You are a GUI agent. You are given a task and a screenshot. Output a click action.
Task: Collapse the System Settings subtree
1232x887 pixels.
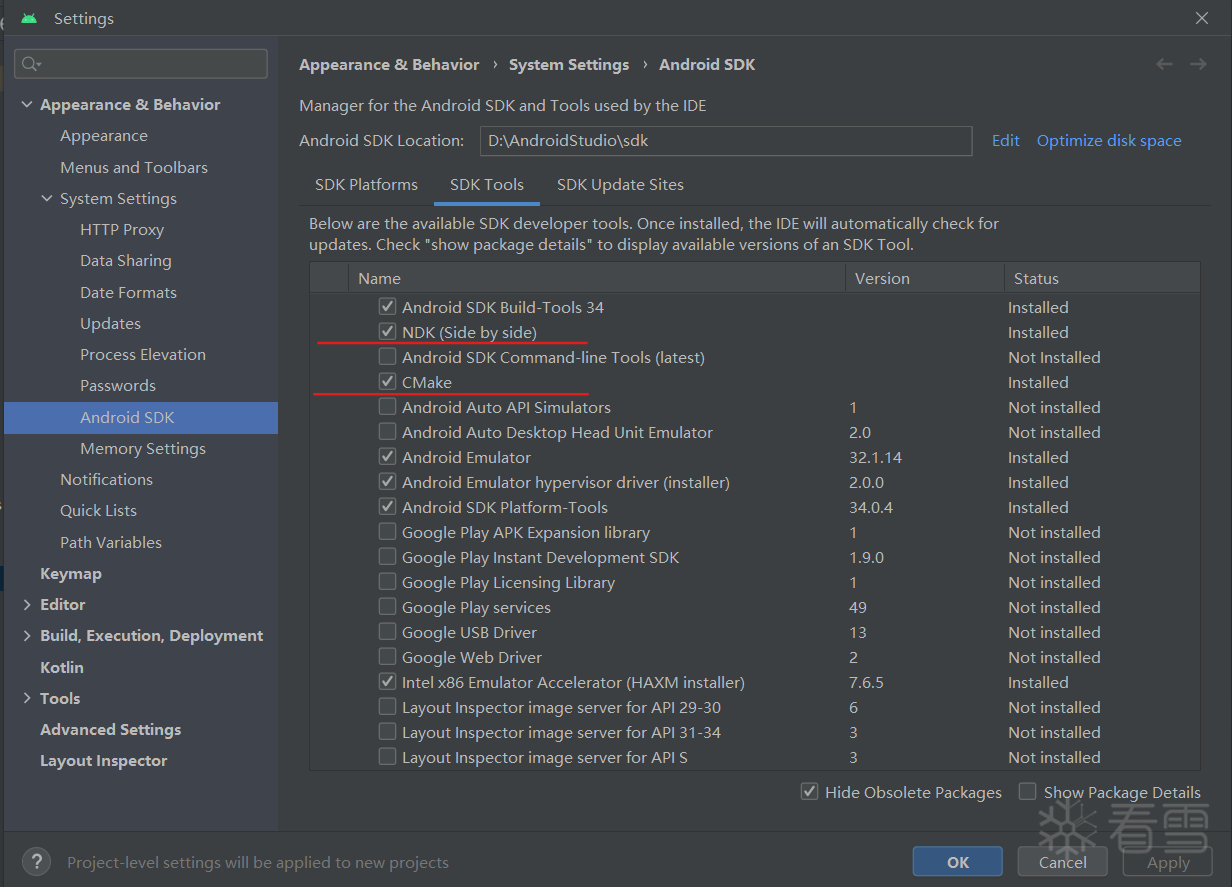pos(47,199)
